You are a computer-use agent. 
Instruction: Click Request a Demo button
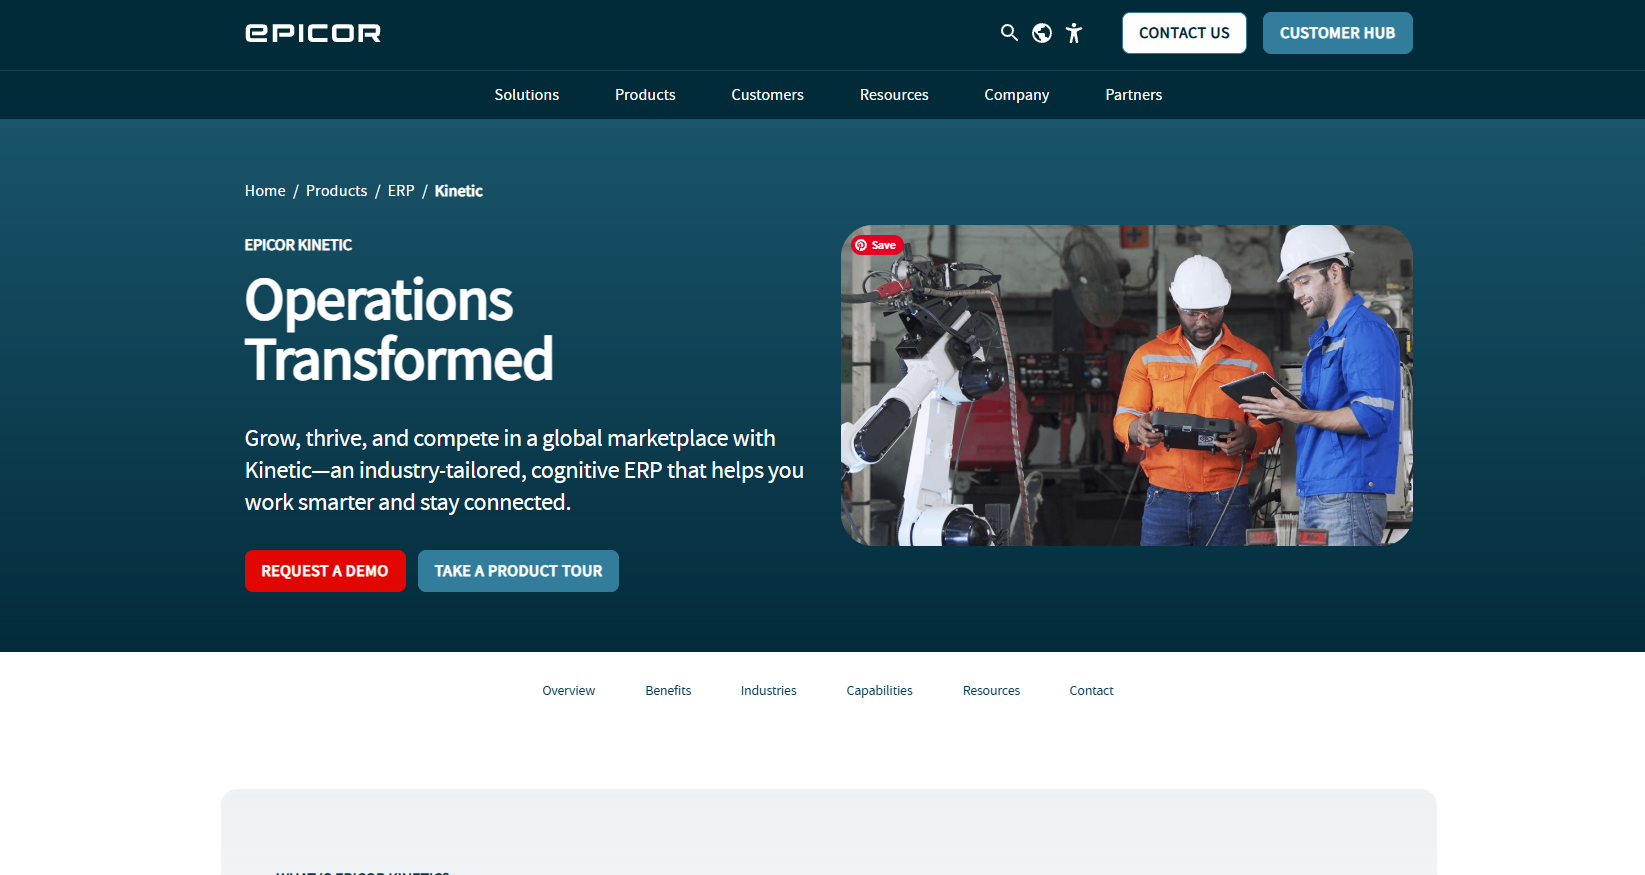325,571
